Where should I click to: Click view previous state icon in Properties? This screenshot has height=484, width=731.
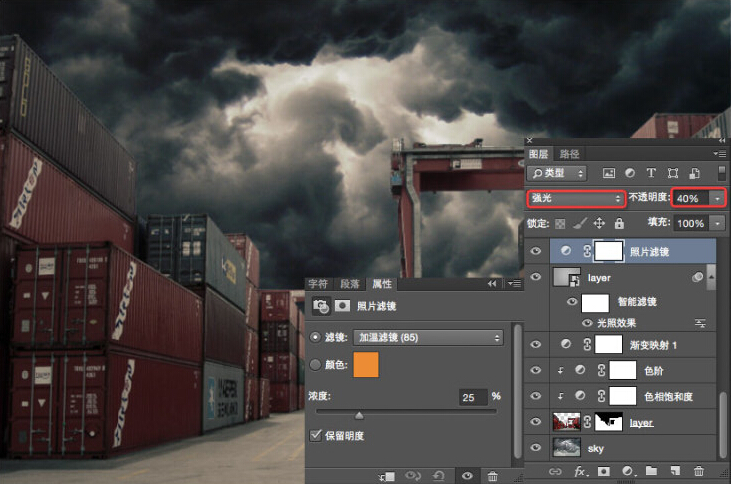[x=413, y=476]
